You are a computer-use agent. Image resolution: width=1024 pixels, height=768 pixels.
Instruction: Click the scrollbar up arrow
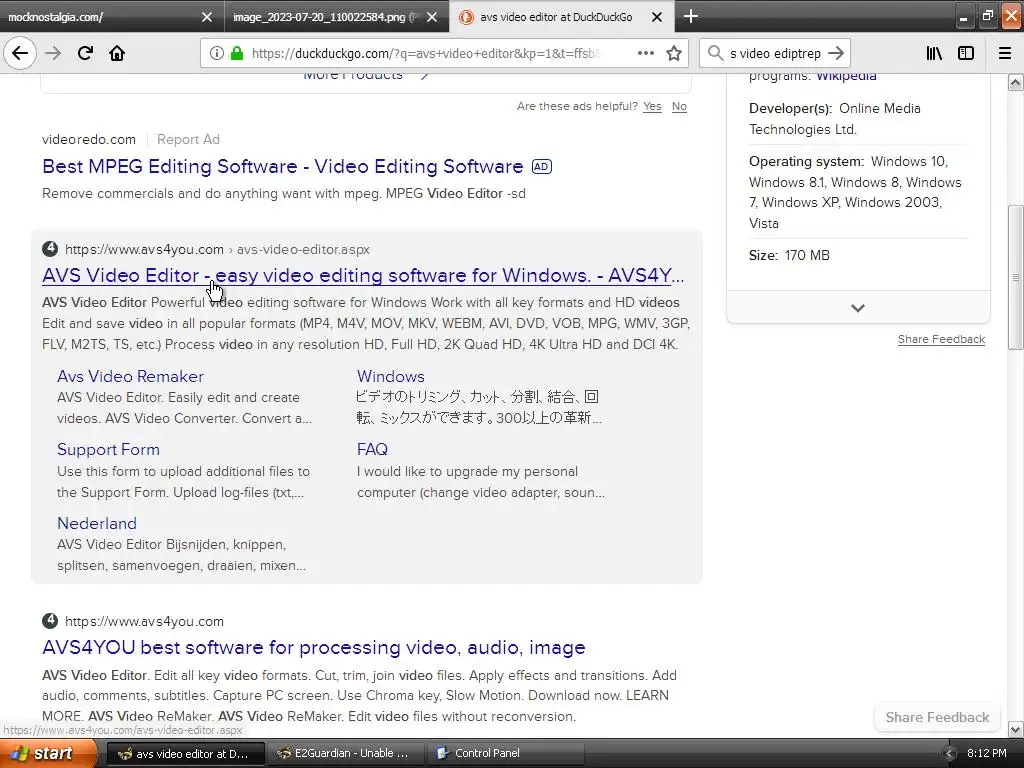1016,82
